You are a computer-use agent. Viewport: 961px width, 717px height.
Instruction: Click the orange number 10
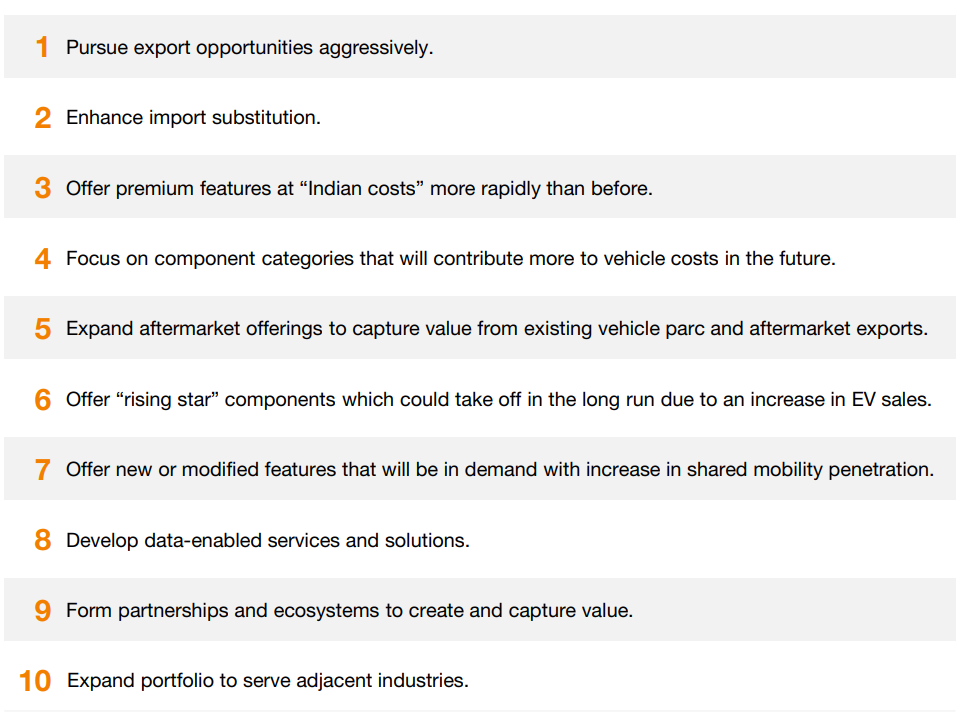[35, 681]
